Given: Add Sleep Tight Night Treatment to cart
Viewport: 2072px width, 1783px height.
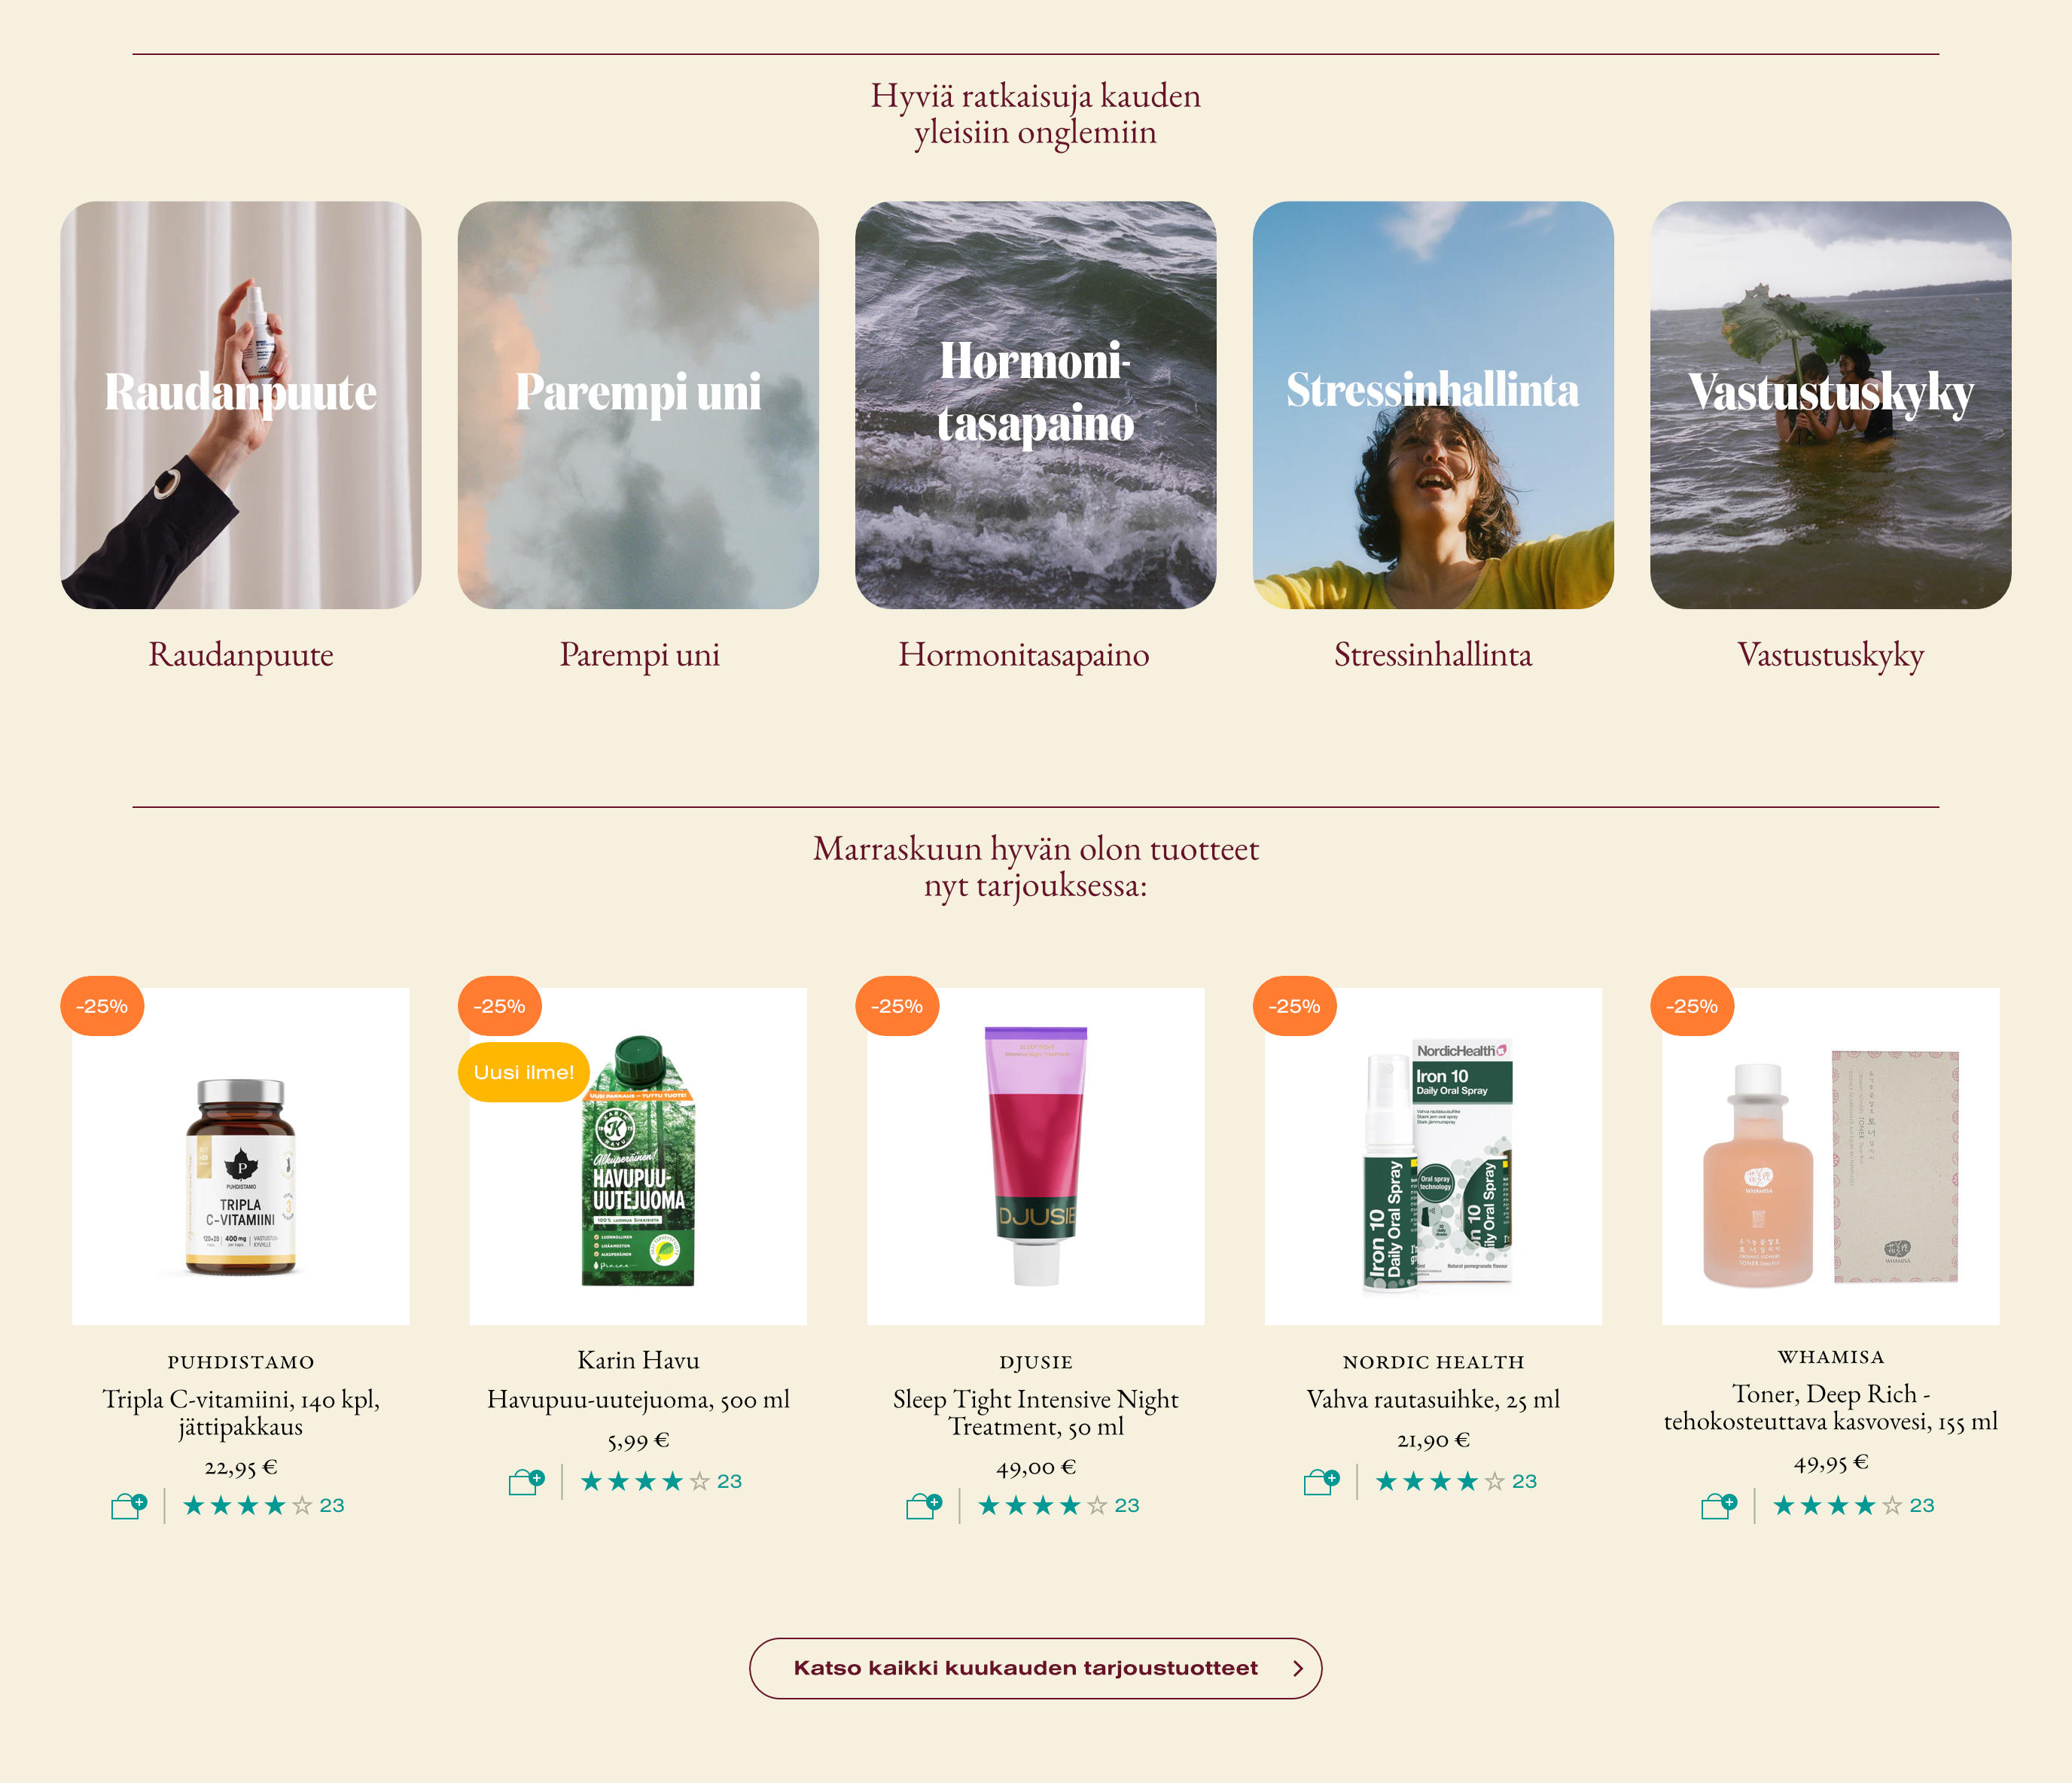Looking at the screenshot, I should click(x=924, y=1506).
